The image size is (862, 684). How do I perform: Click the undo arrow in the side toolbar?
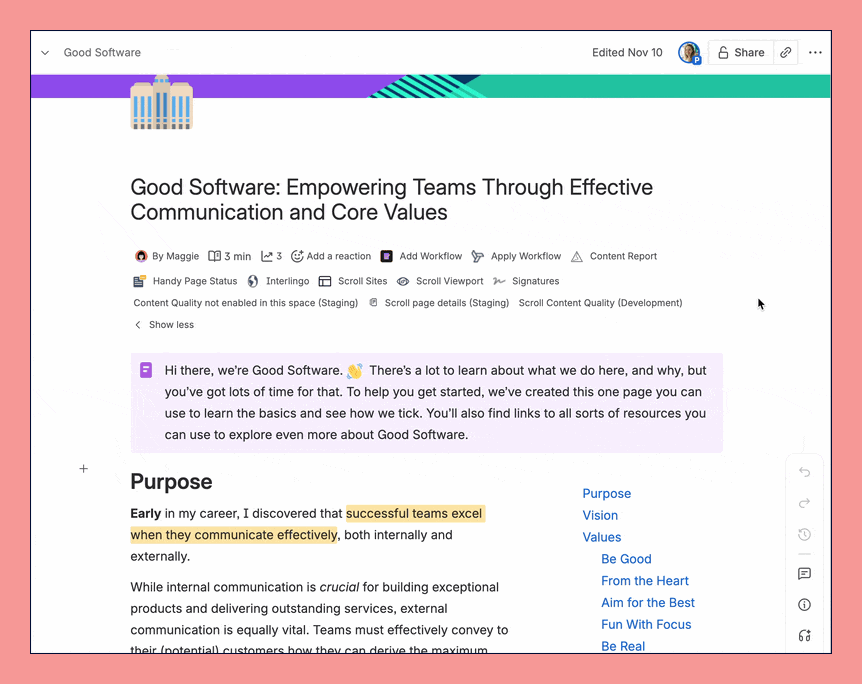click(x=804, y=471)
